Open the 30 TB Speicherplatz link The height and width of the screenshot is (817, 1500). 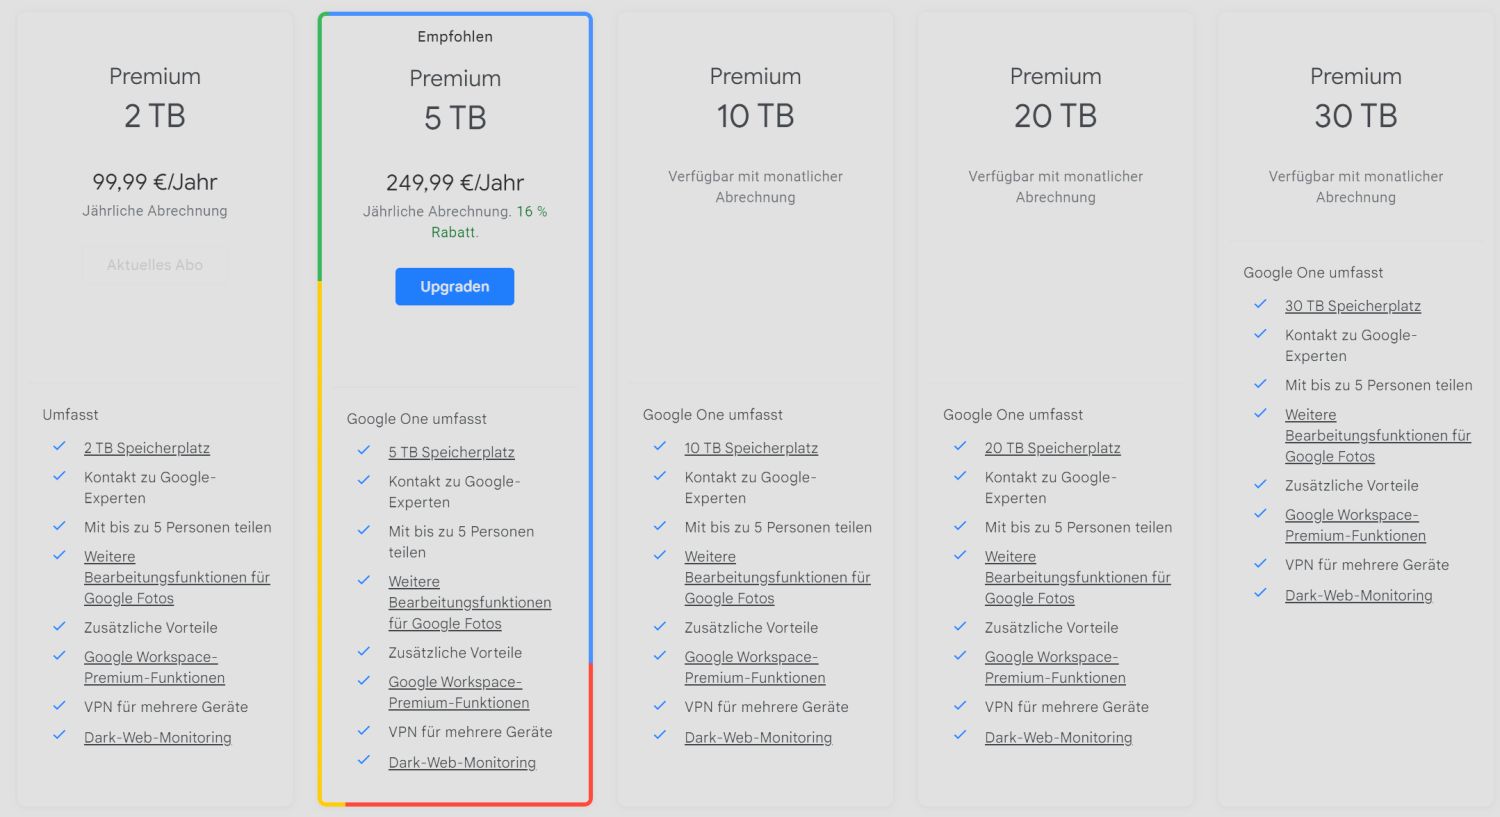(x=1352, y=306)
